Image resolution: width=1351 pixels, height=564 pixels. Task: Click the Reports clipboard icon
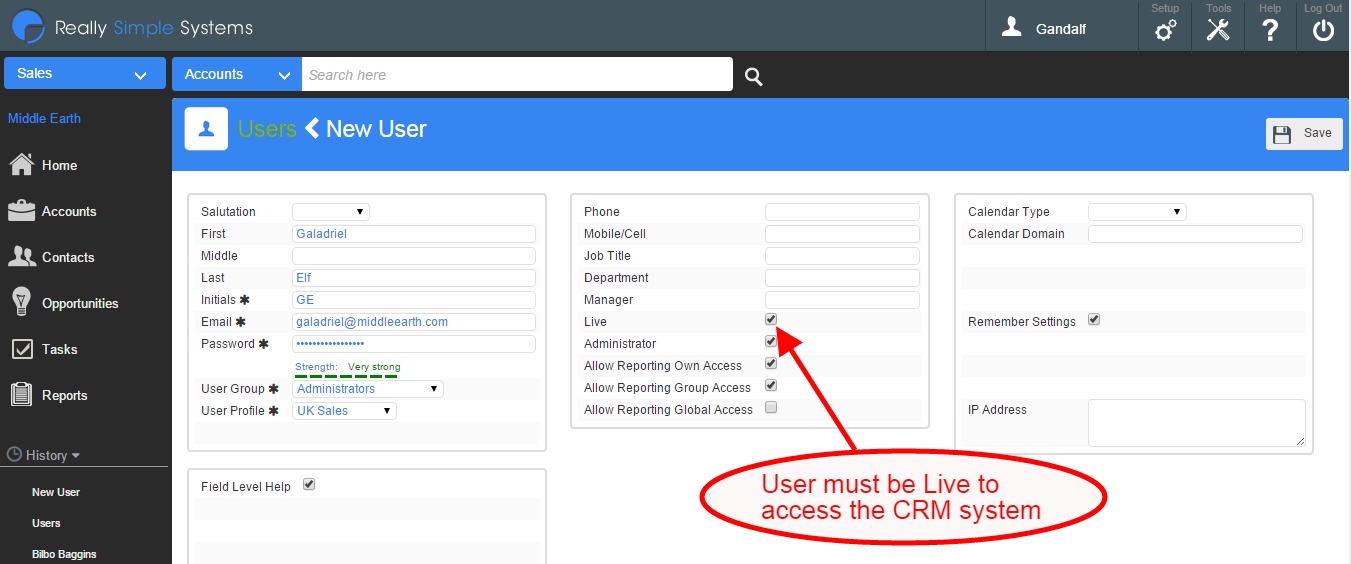point(21,395)
